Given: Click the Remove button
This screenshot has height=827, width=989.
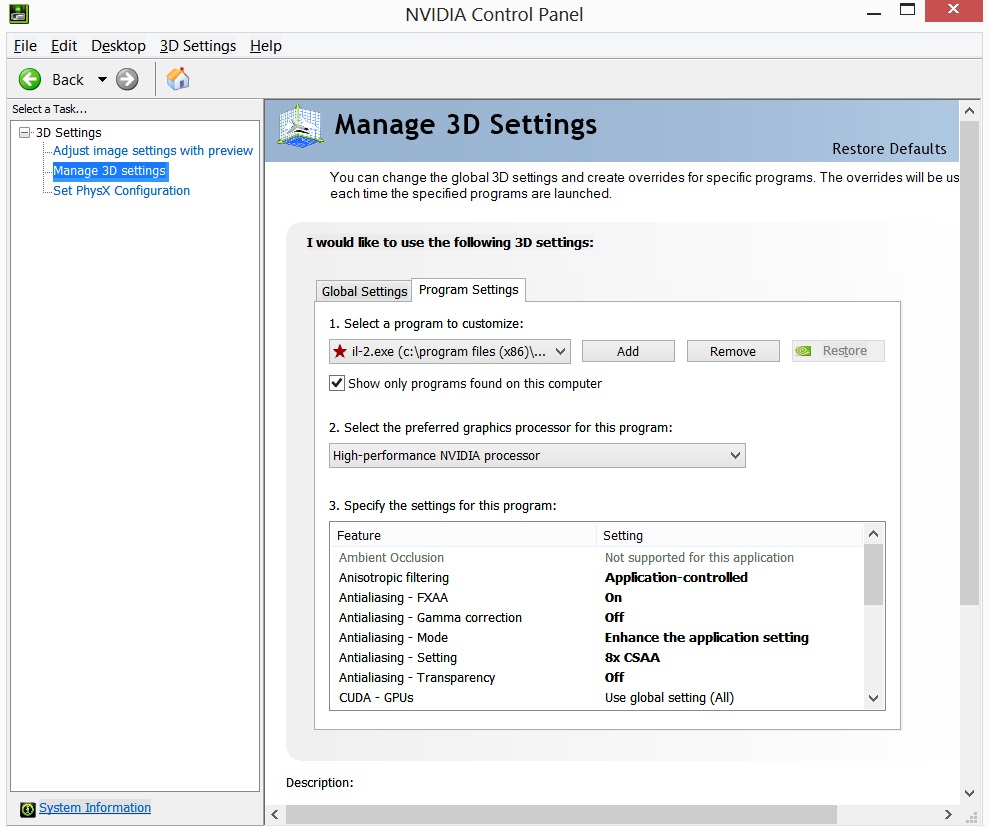Looking at the screenshot, I should pos(733,351).
